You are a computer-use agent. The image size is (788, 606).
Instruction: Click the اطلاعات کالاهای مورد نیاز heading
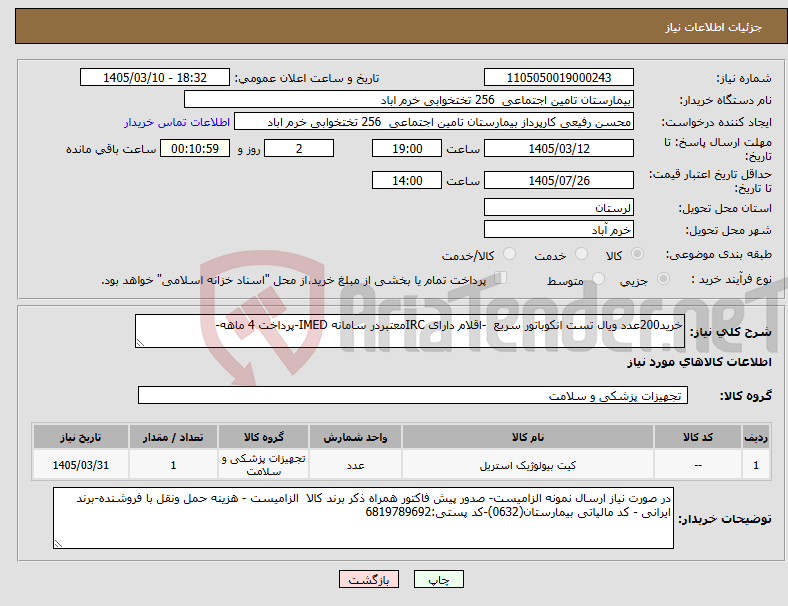[699, 362]
